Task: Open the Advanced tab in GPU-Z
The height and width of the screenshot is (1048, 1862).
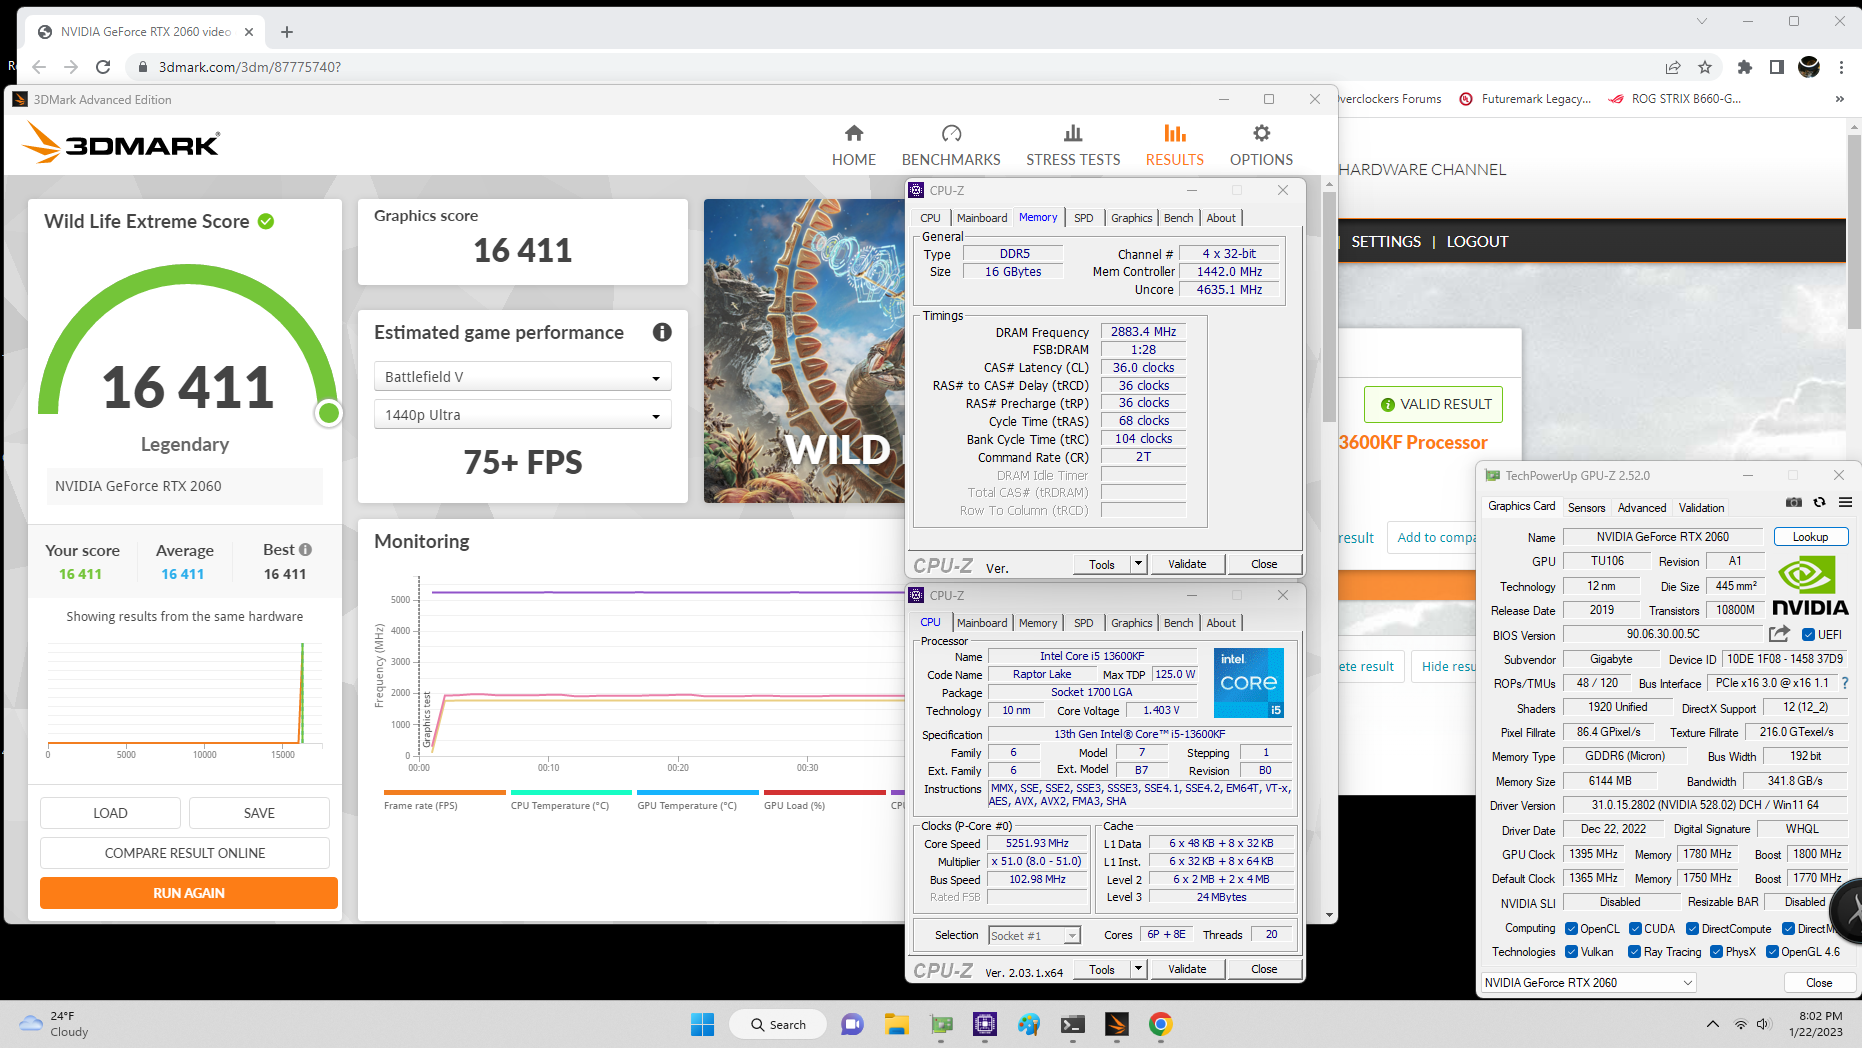Action: 1642,508
